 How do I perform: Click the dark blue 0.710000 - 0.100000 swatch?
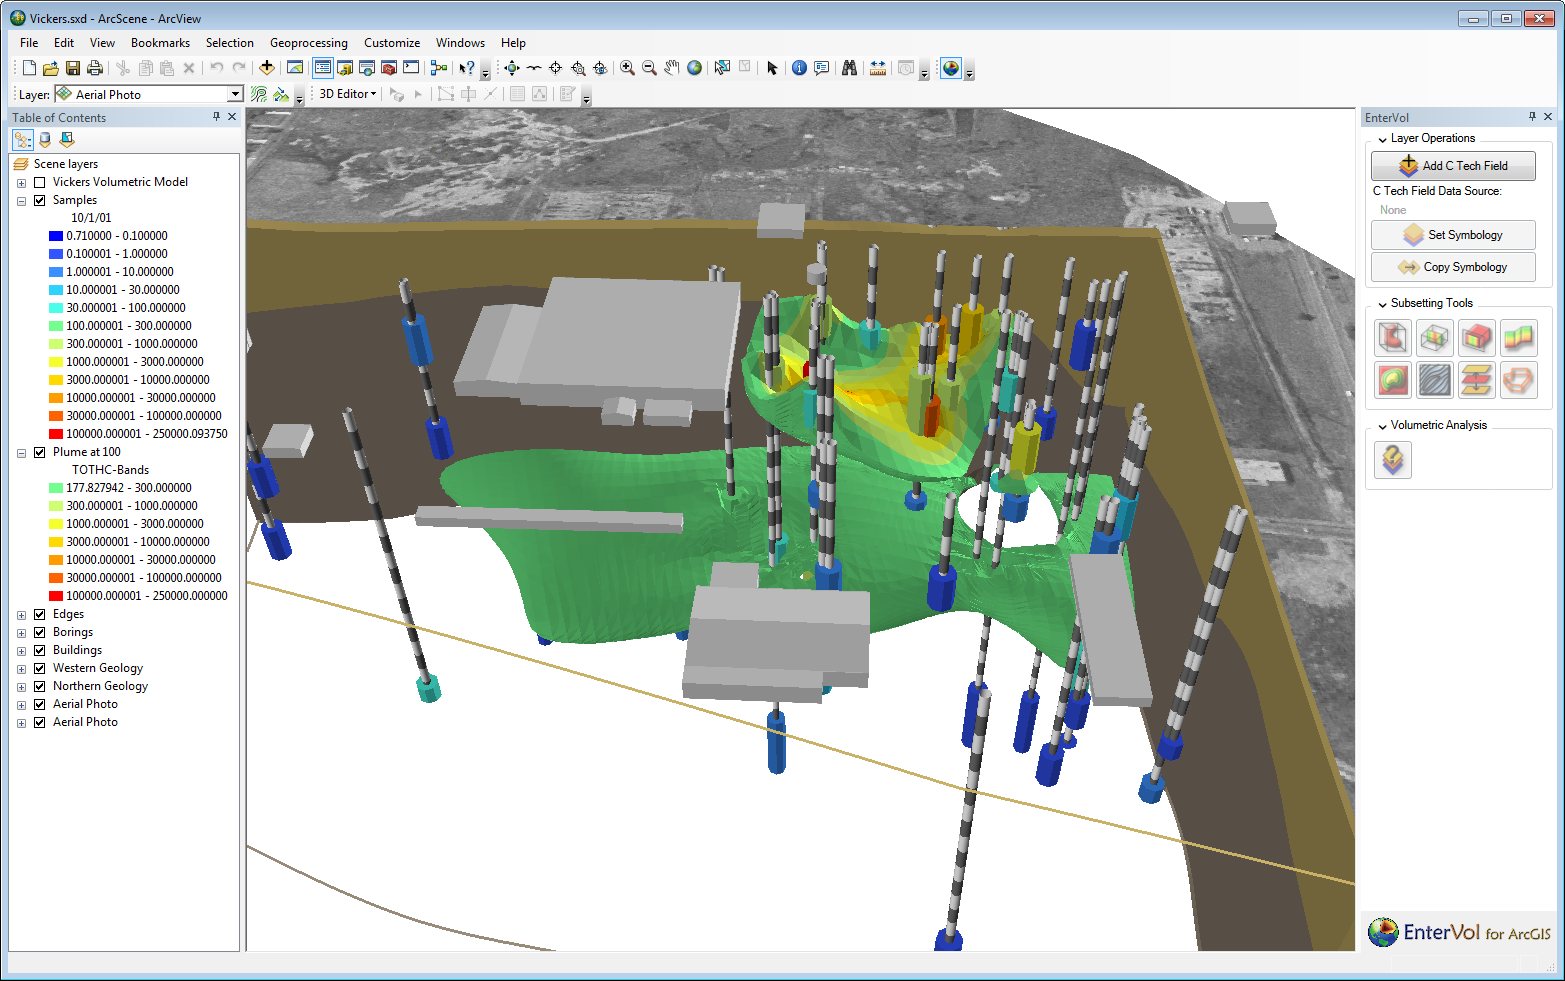pyautogui.click(x=56, y=236)
